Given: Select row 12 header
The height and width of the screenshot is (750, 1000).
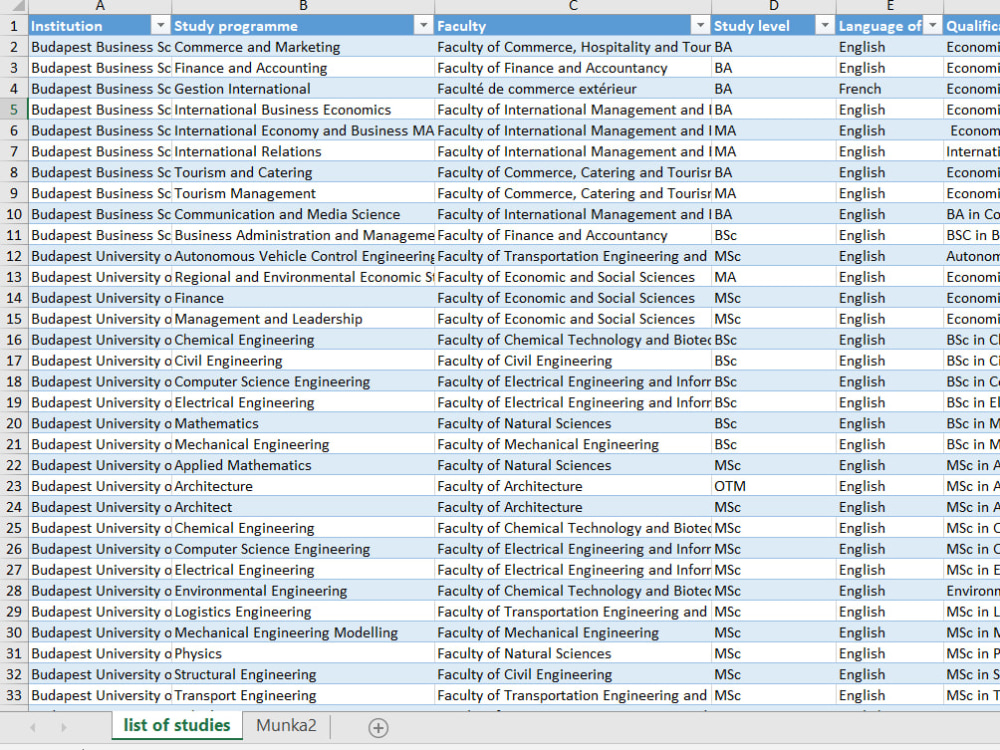Looking at the screenshot, I should 14,256.
